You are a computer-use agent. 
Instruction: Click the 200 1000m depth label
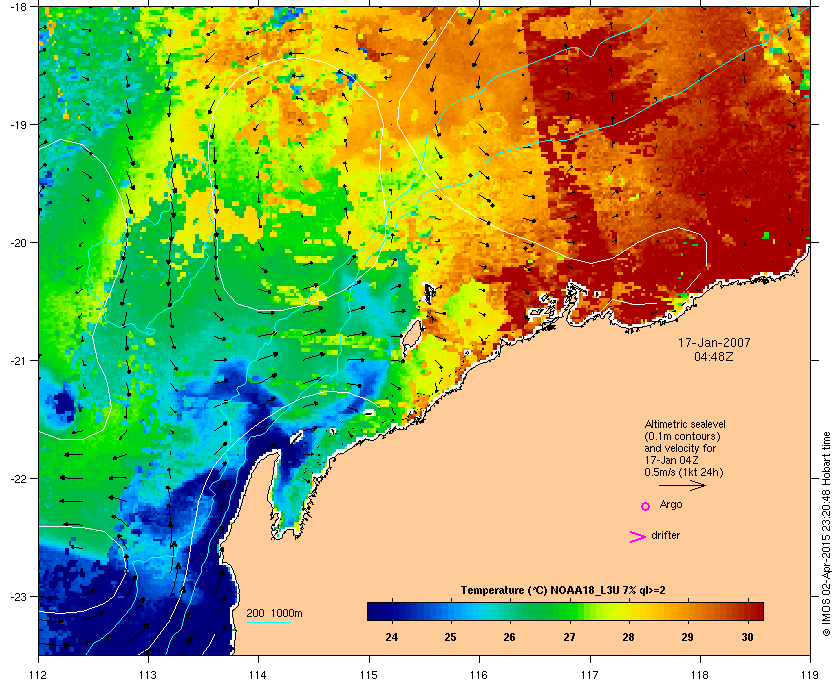tap(274, 614)
